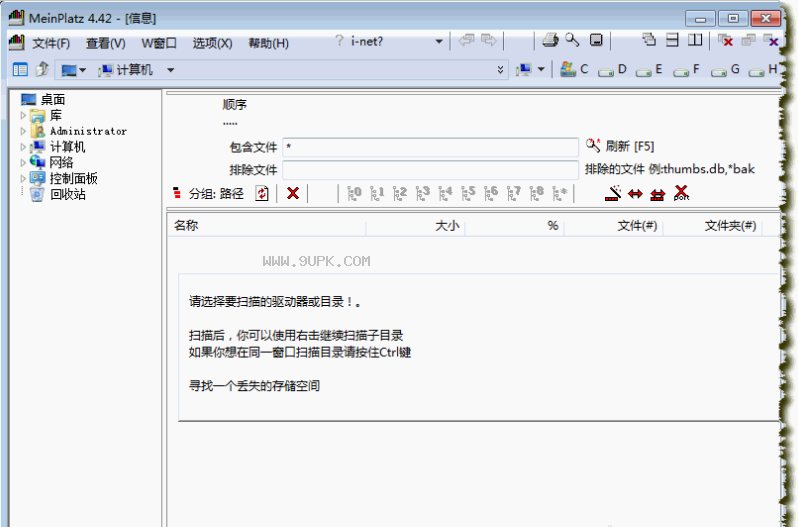Screen dimensions: 798x527
Task: Expand the 网络 tree node
Action: 23,163
